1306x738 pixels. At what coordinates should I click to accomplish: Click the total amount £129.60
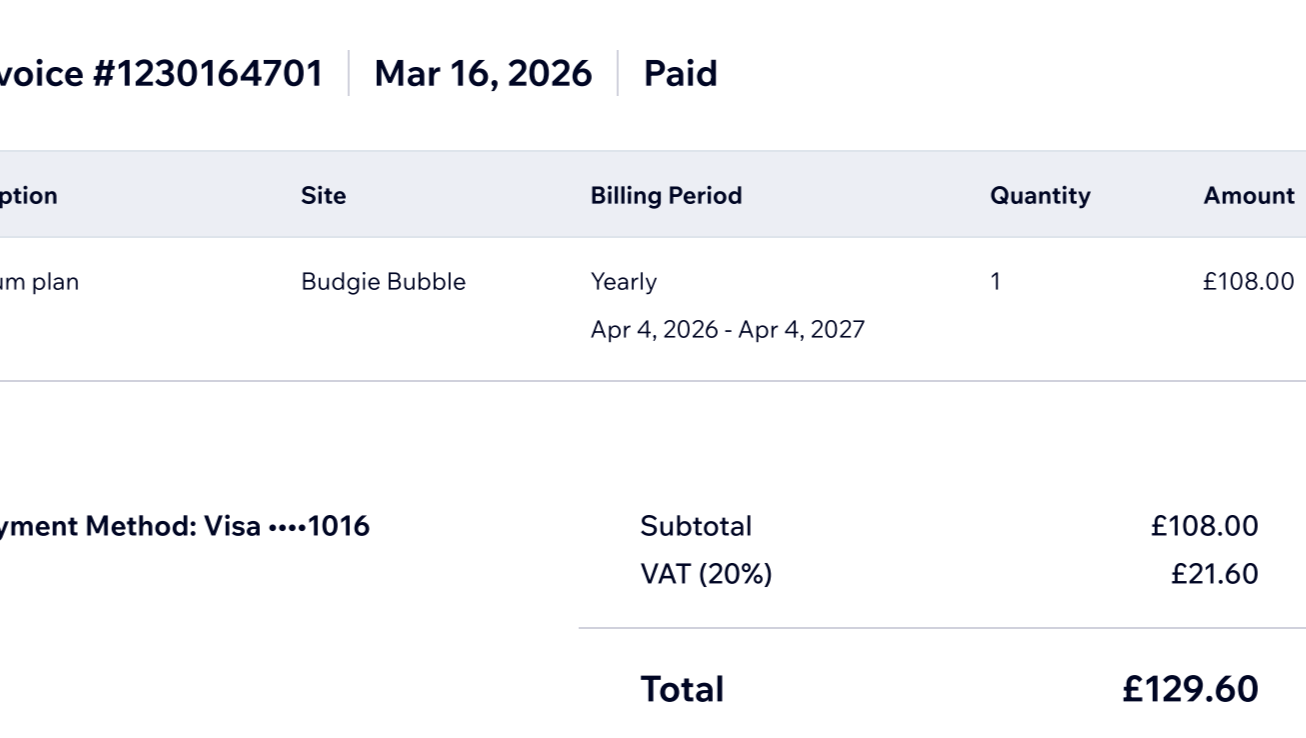pyautogui.click(x=1190, y=689)
